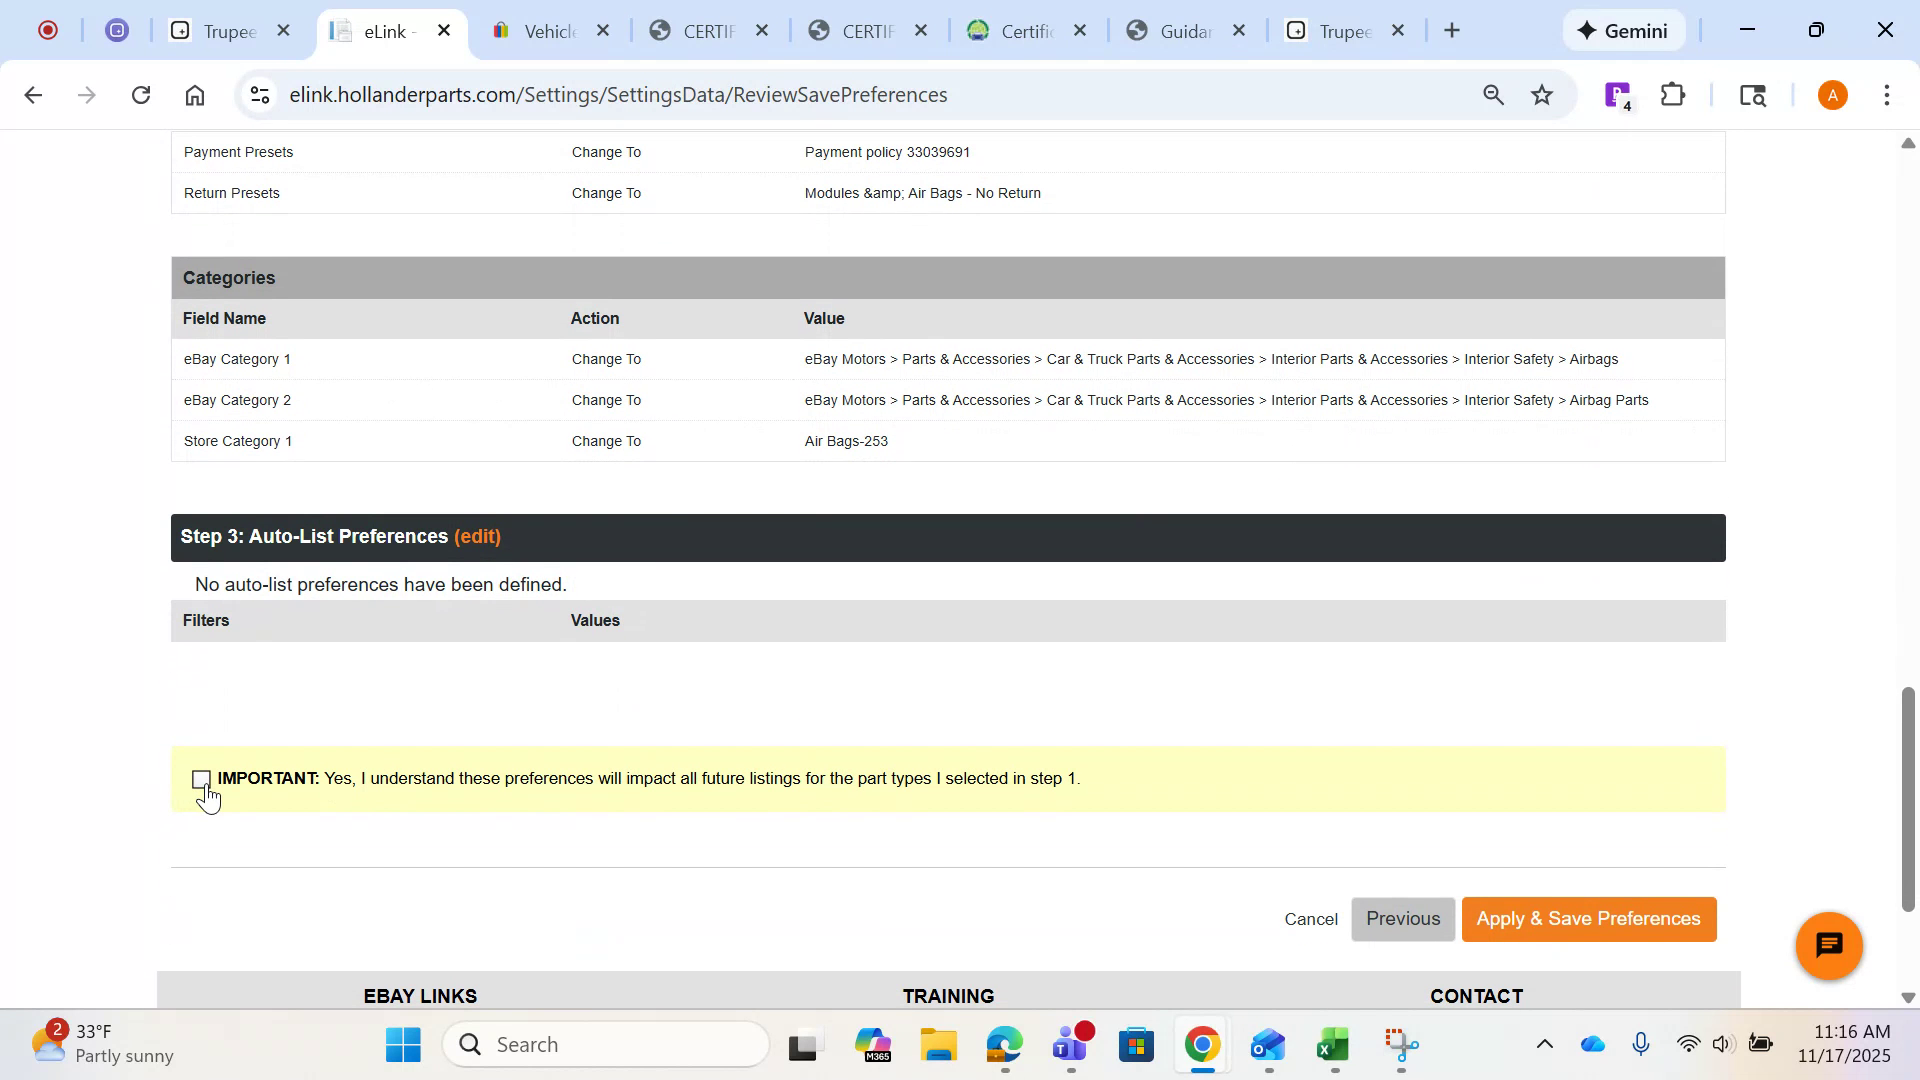Click the reload page icon
The image size is (1920, 1080).
click(141, 94)
